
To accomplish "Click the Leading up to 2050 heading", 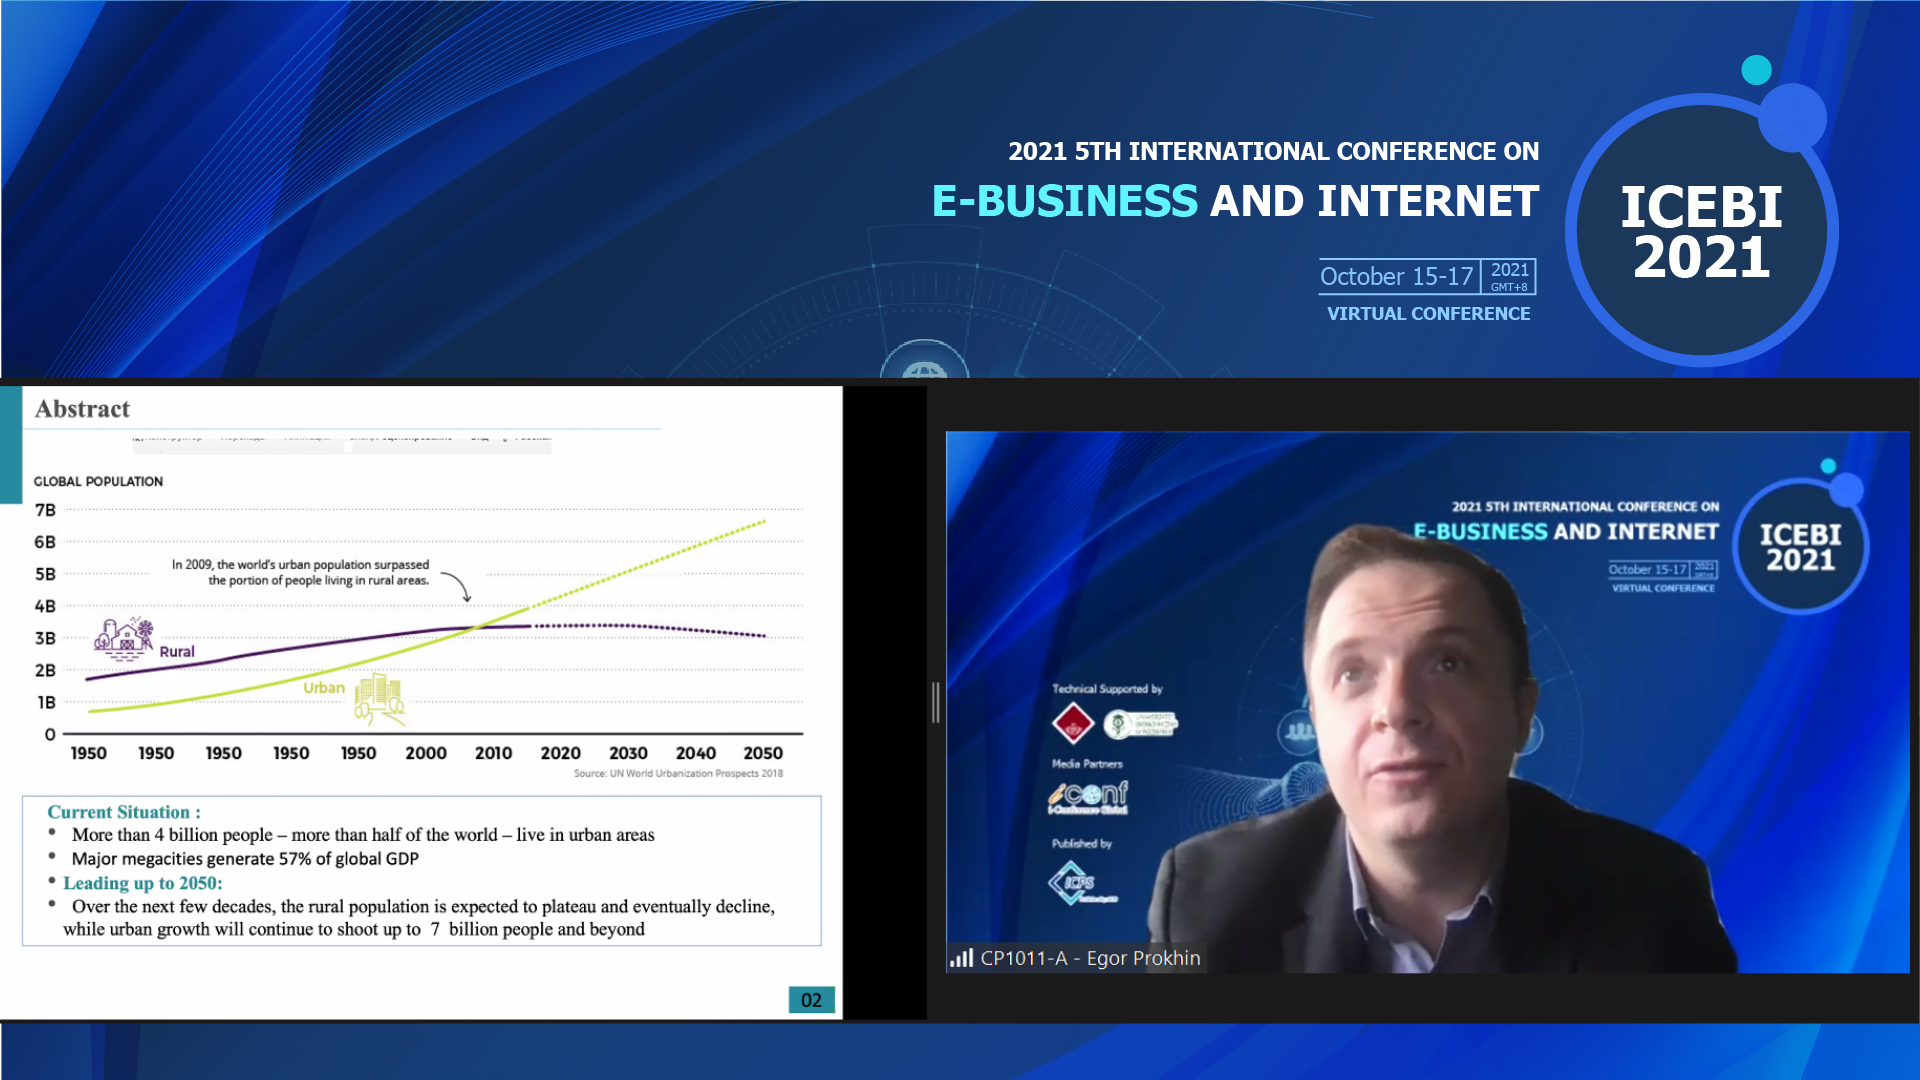I will point(143,883).
